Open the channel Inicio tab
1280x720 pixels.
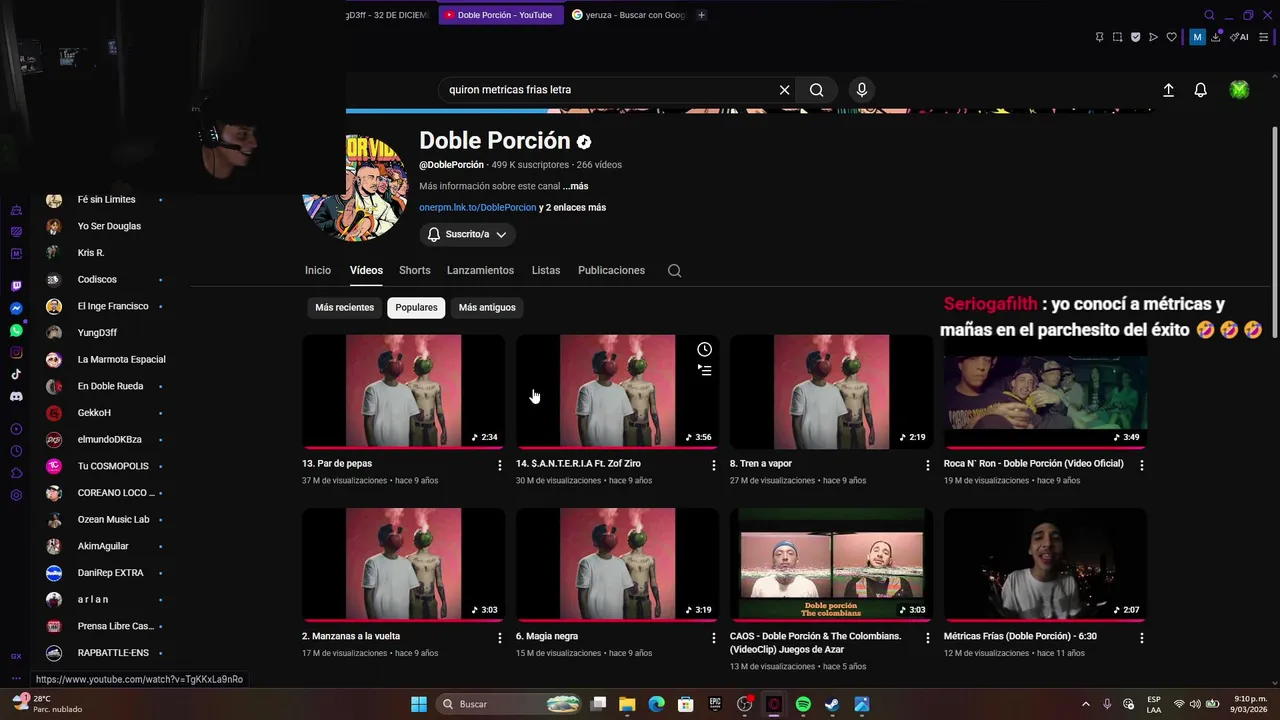click(318, 271)
